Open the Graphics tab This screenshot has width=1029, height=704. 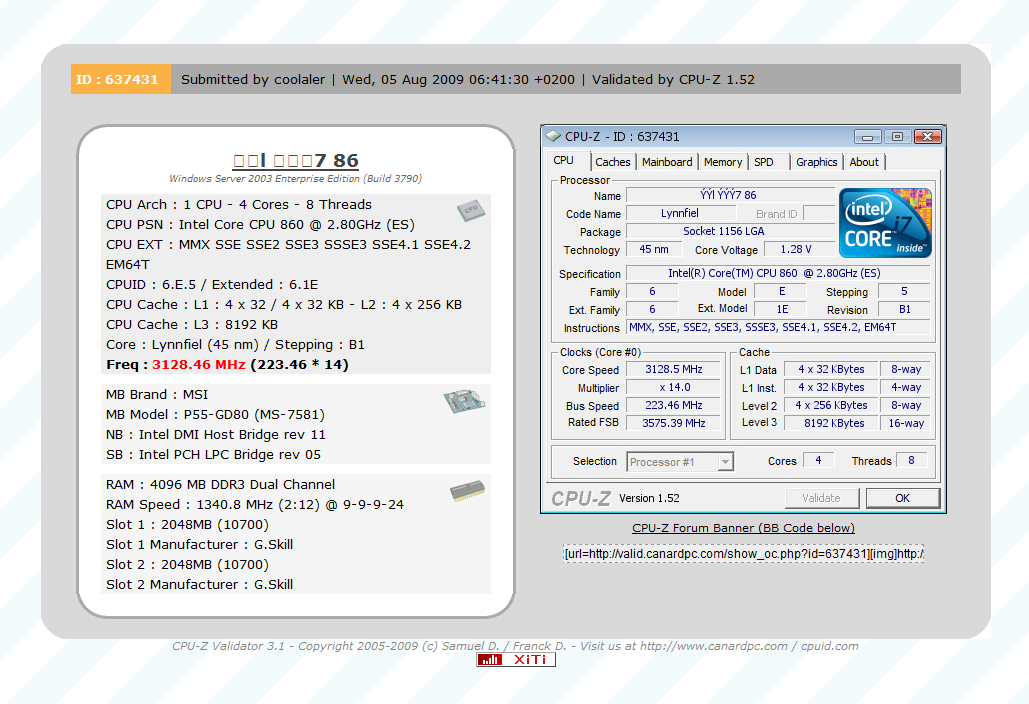point(816,162)
